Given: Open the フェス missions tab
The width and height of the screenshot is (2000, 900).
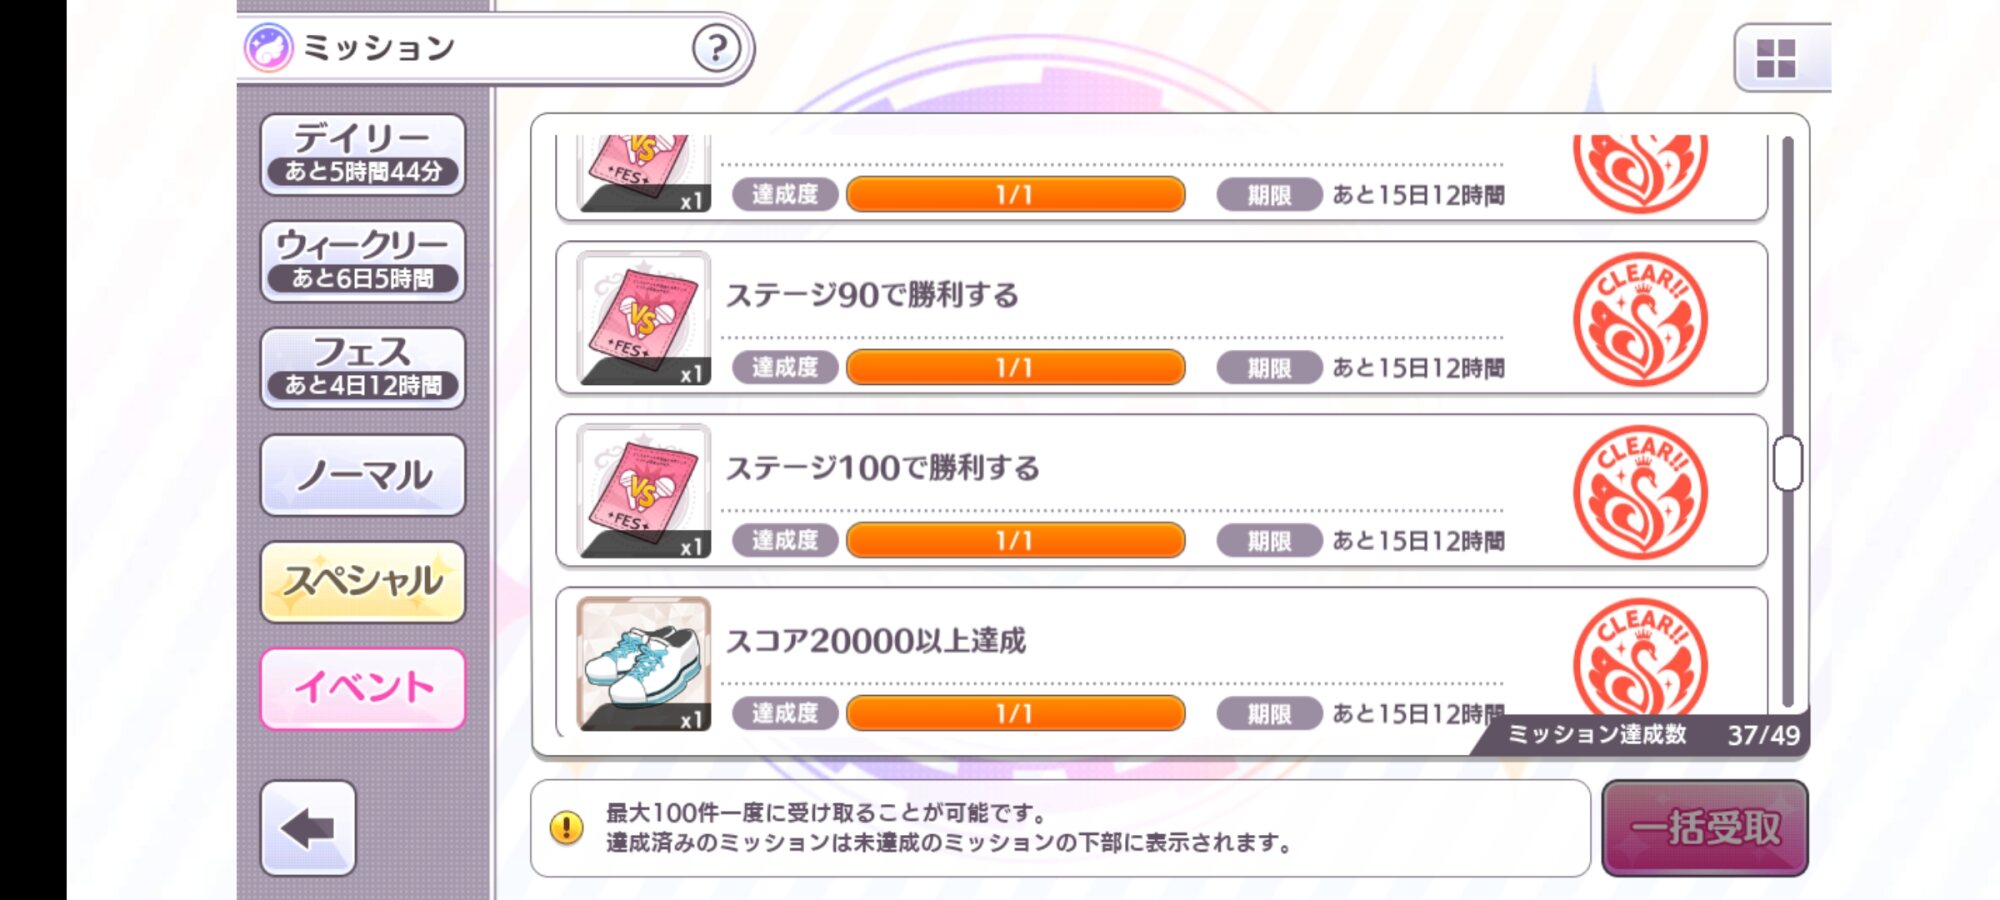Looking at the screenshot, I should [363, 368].
